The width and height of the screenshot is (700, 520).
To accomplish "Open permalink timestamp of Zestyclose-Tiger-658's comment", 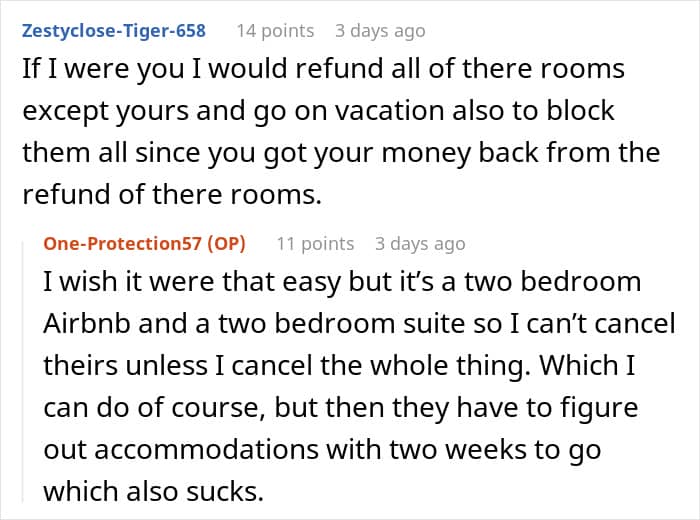I will tap(380, 31).
